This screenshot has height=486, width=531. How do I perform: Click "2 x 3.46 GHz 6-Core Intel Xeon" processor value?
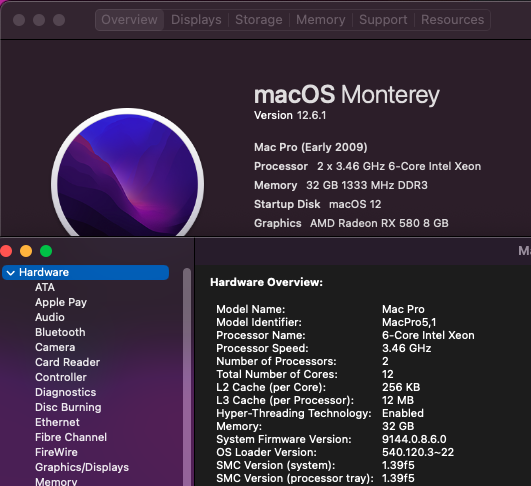399,166
